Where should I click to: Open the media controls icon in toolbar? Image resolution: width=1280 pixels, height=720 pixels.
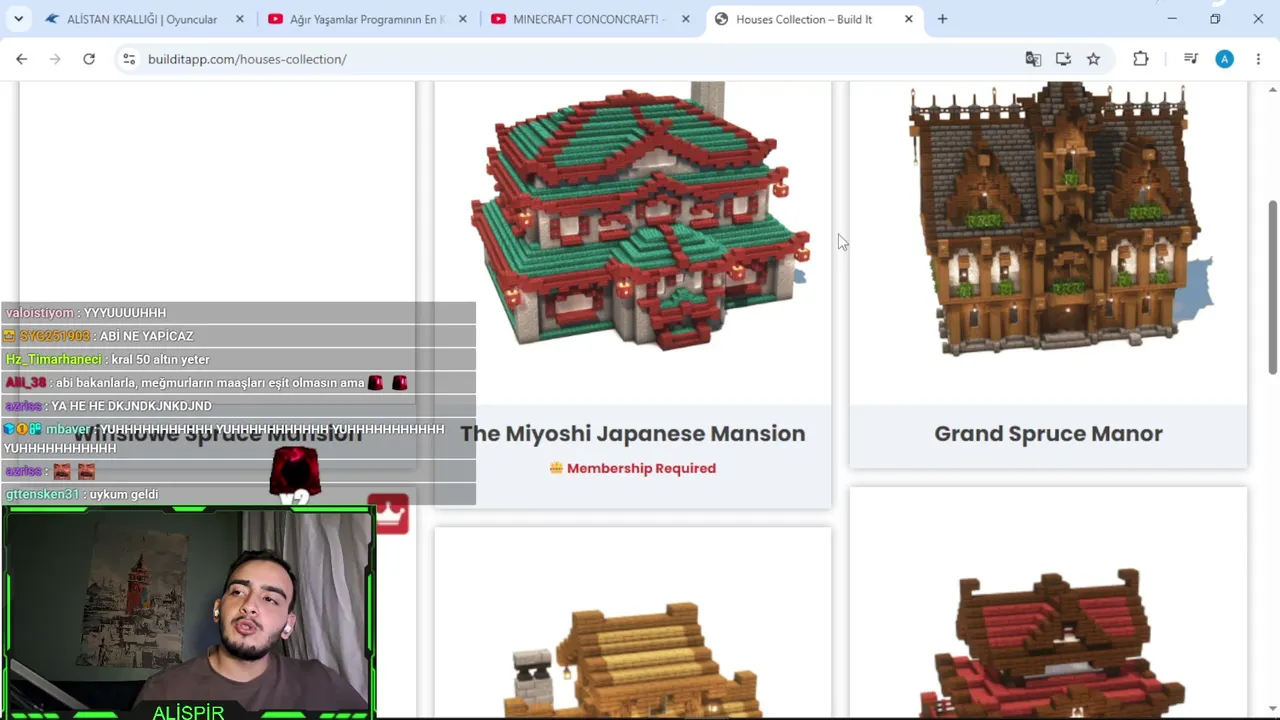(1190, 59)
